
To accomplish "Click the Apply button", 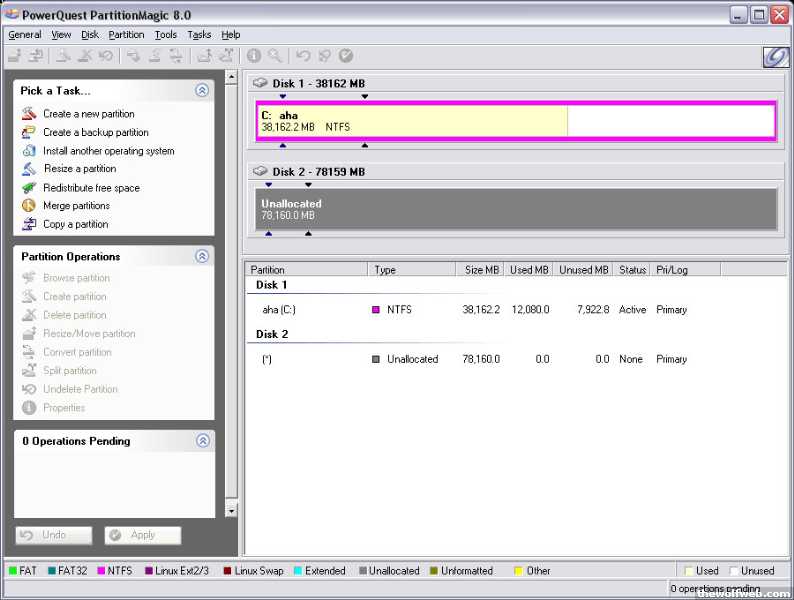I will 143,535.
